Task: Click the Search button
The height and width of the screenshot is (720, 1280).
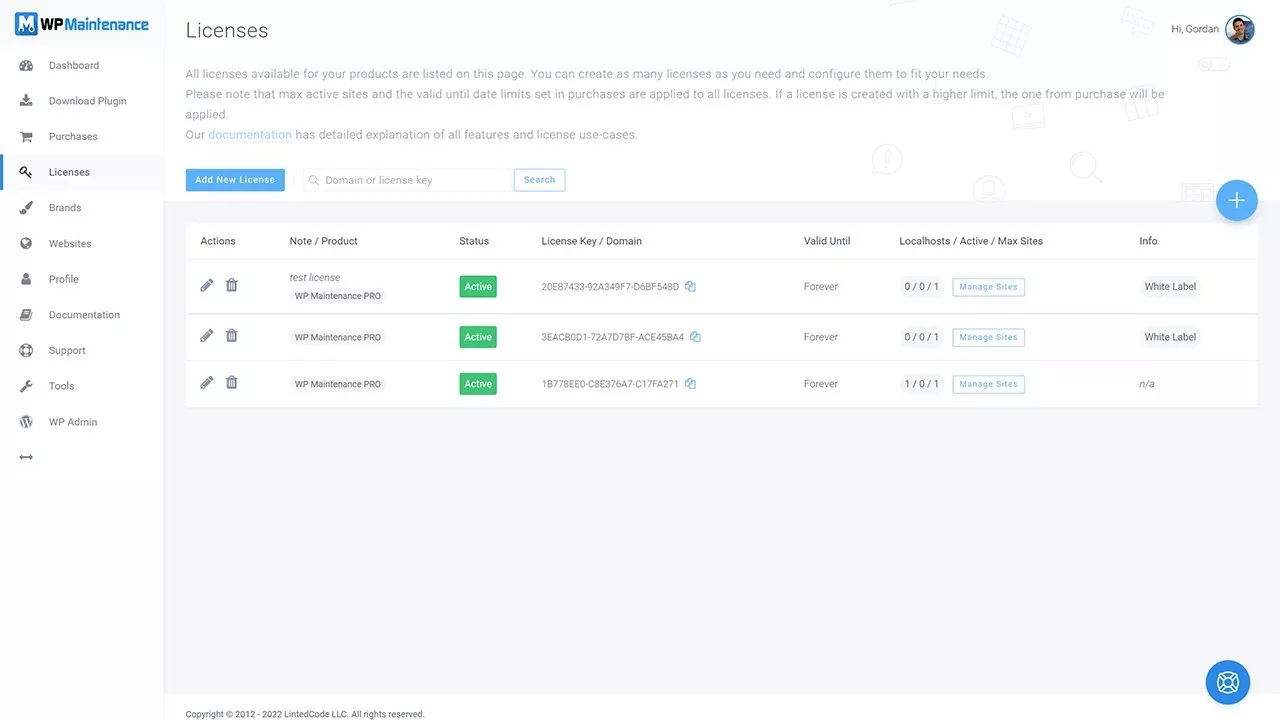Action: point(539,180)
